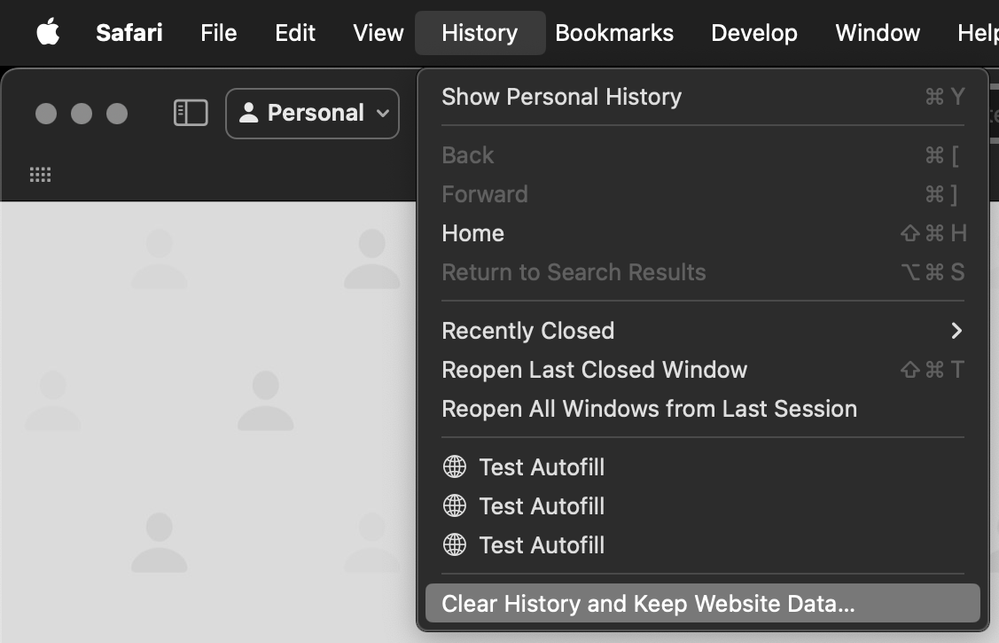Select Home from History menu
This screenshot has width=999, height=643.
(x=703, y=233)
